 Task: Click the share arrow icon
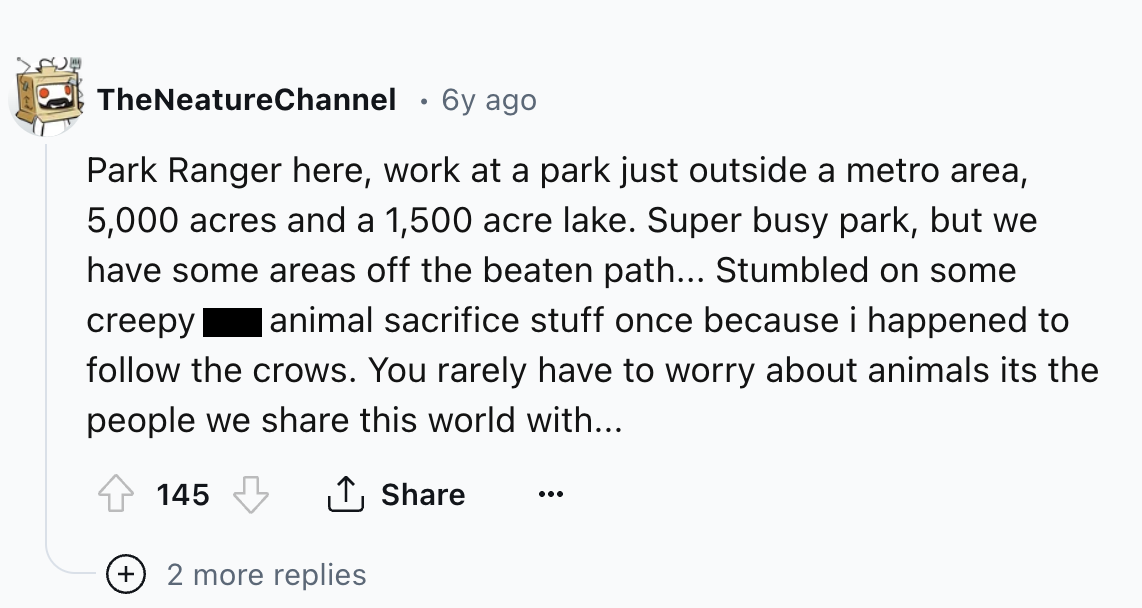point(343,495)
